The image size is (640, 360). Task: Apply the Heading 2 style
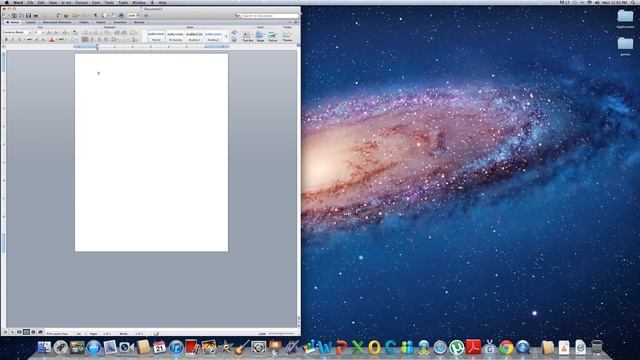[x=213, y=36]
